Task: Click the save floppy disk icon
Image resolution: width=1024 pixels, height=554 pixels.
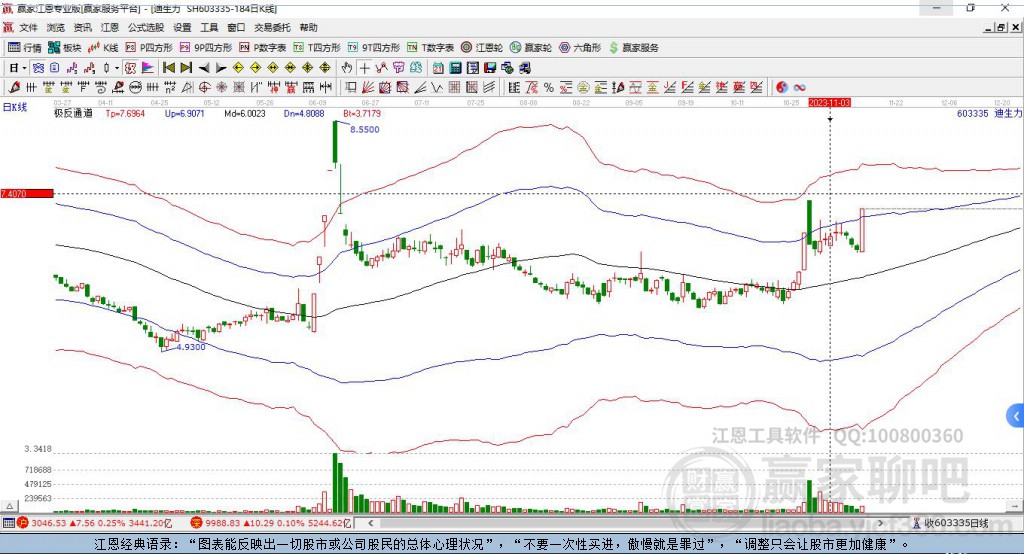Action: coord(490,68)
